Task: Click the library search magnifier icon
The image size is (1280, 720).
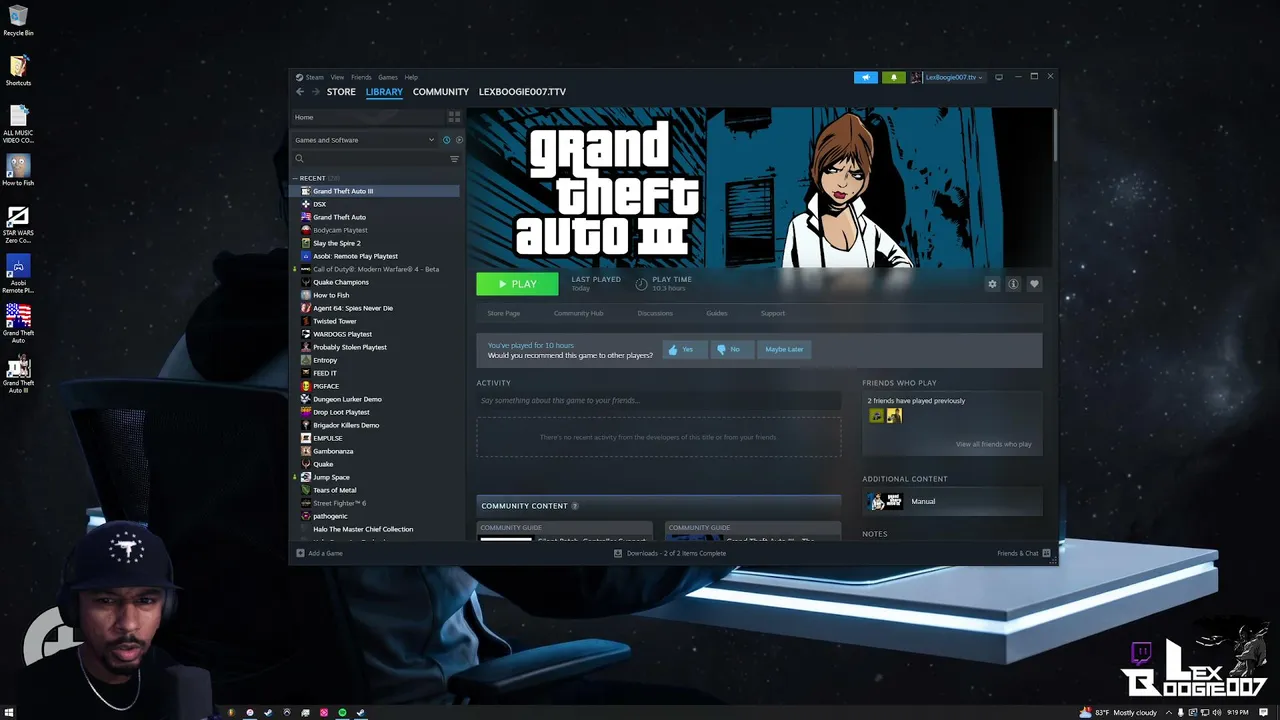Action: (299, 159)
